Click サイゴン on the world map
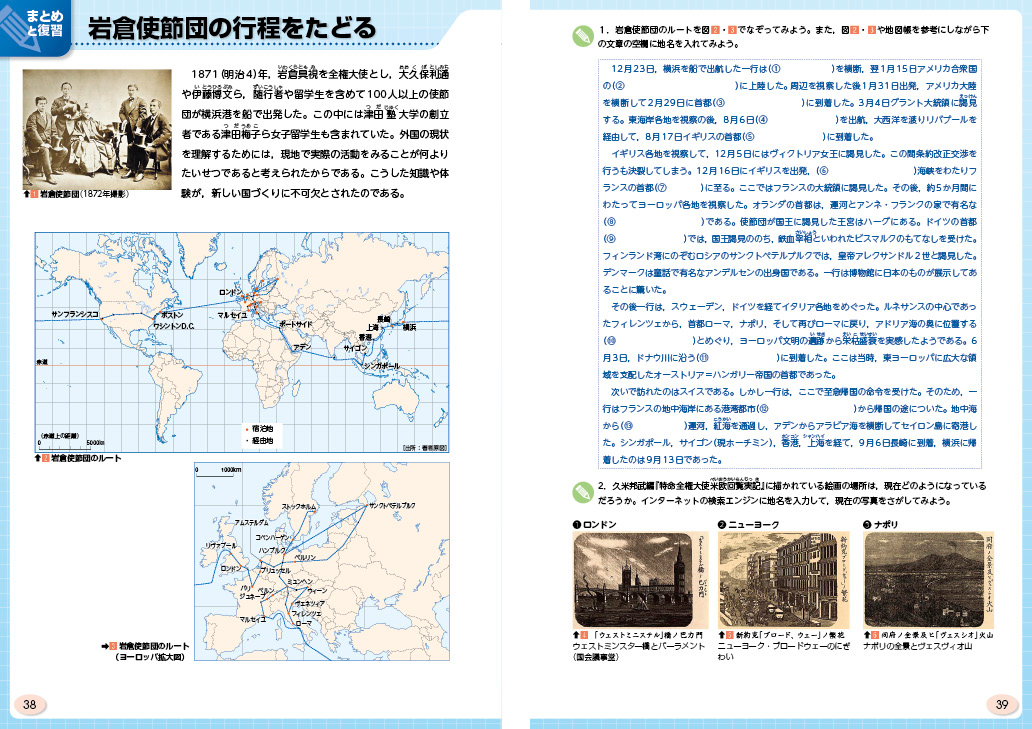The height and width of the screenshot is (729, 1032). click(355, 348)
